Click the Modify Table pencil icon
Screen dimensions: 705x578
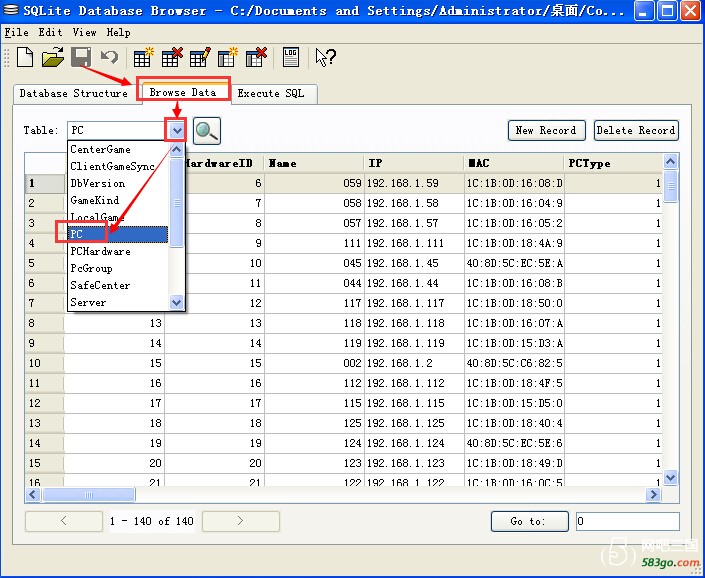click(x=200, y=57)
